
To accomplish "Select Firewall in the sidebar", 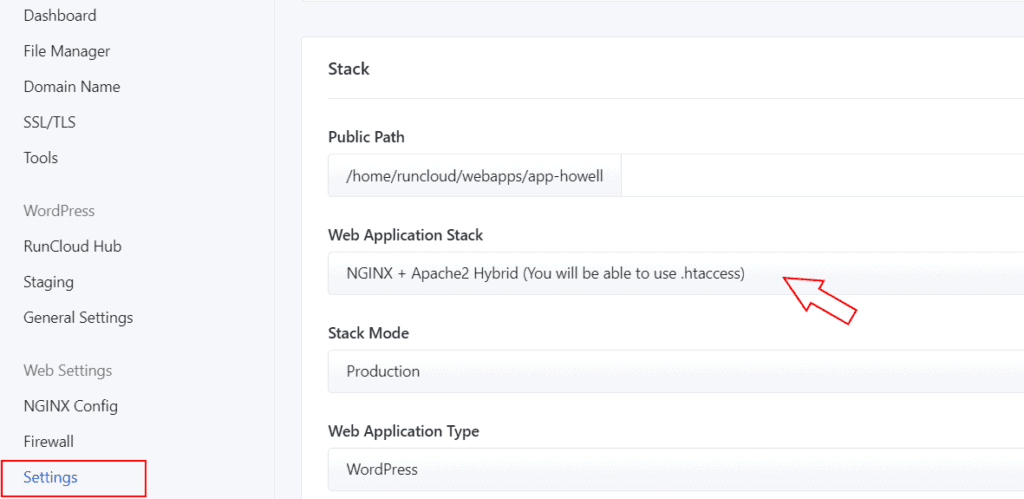I will tap(49, 441).
